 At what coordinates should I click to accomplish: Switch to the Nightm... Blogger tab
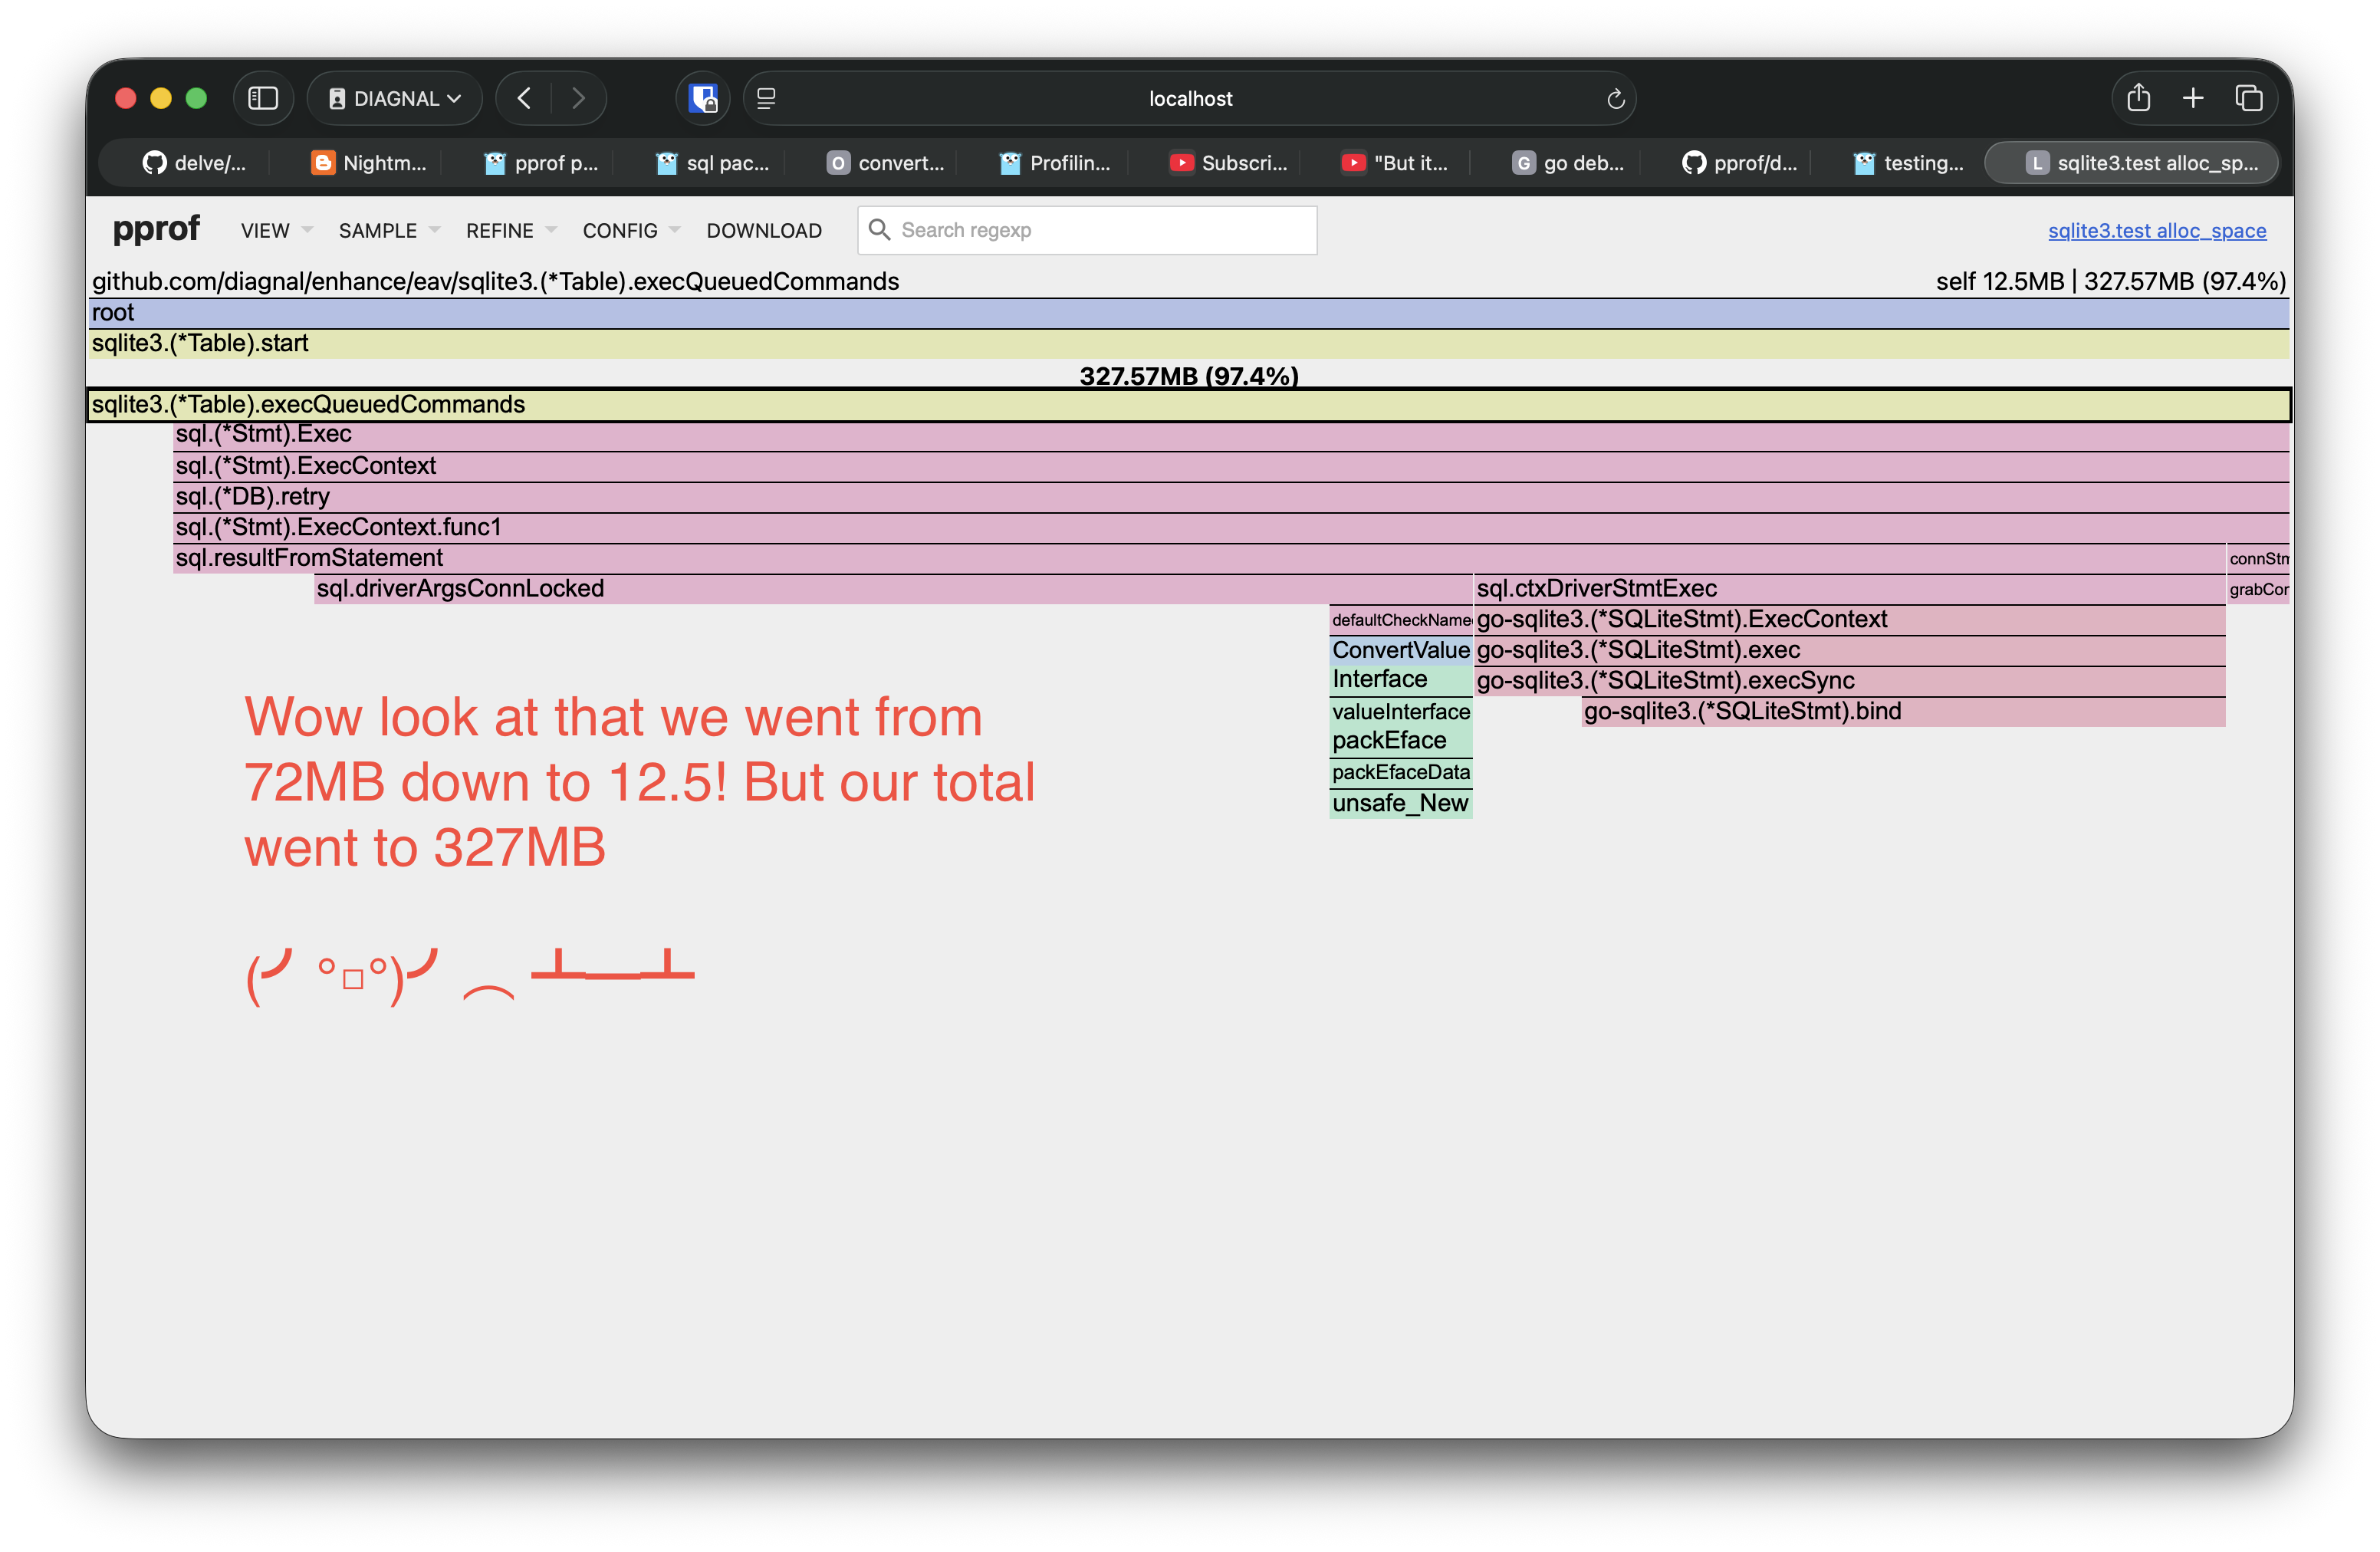(369, 163)
